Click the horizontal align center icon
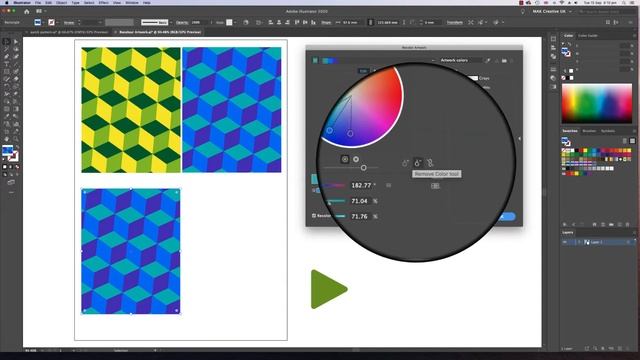640x360 pixels. (279, 22)
